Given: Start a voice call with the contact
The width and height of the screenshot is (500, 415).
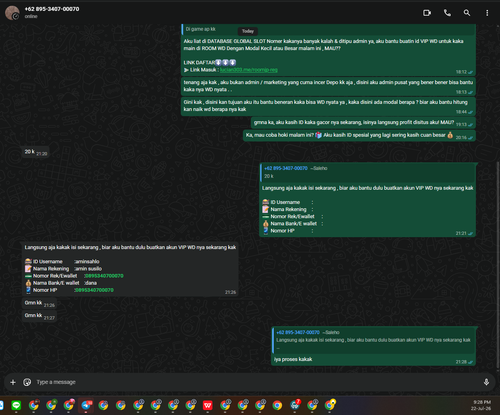Looking at the screenshot, I should 447,13.
